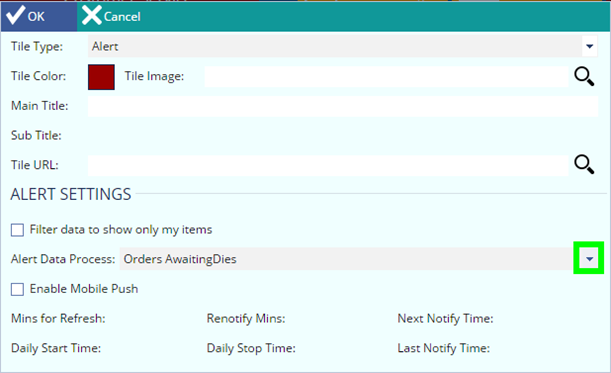The height and width of the screenshot is (373, 611).
Task: Click the ALERT SETTINGS section heading
Action: (x=71, y=194)
